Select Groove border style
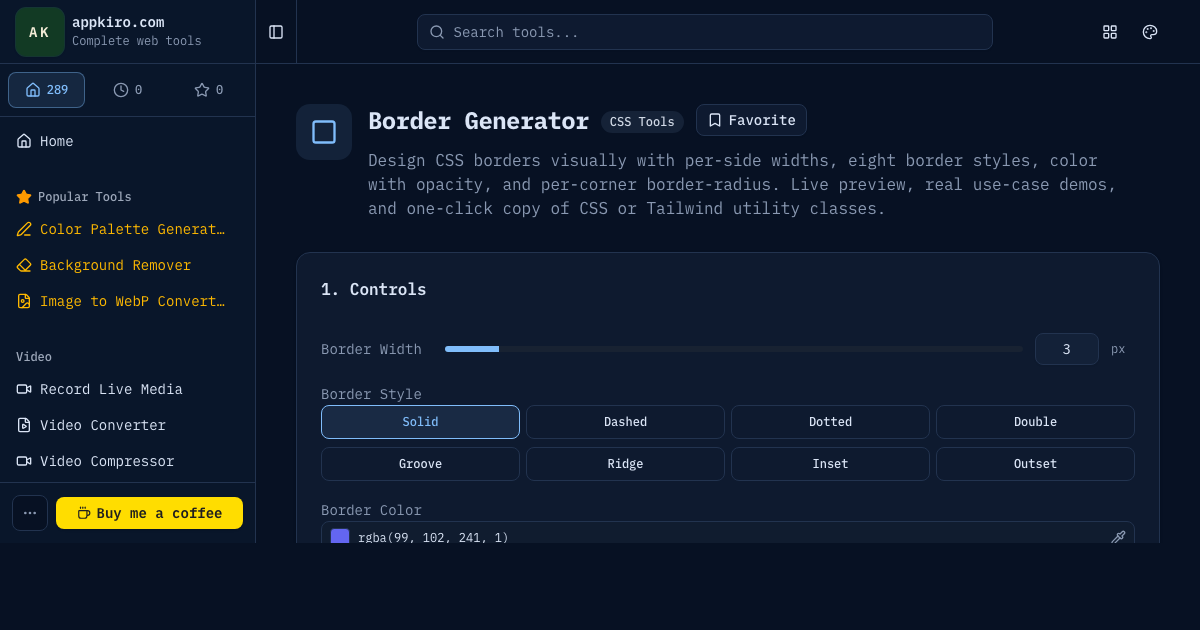Screen dimensions: 1200x630 [x=420, y=464]
